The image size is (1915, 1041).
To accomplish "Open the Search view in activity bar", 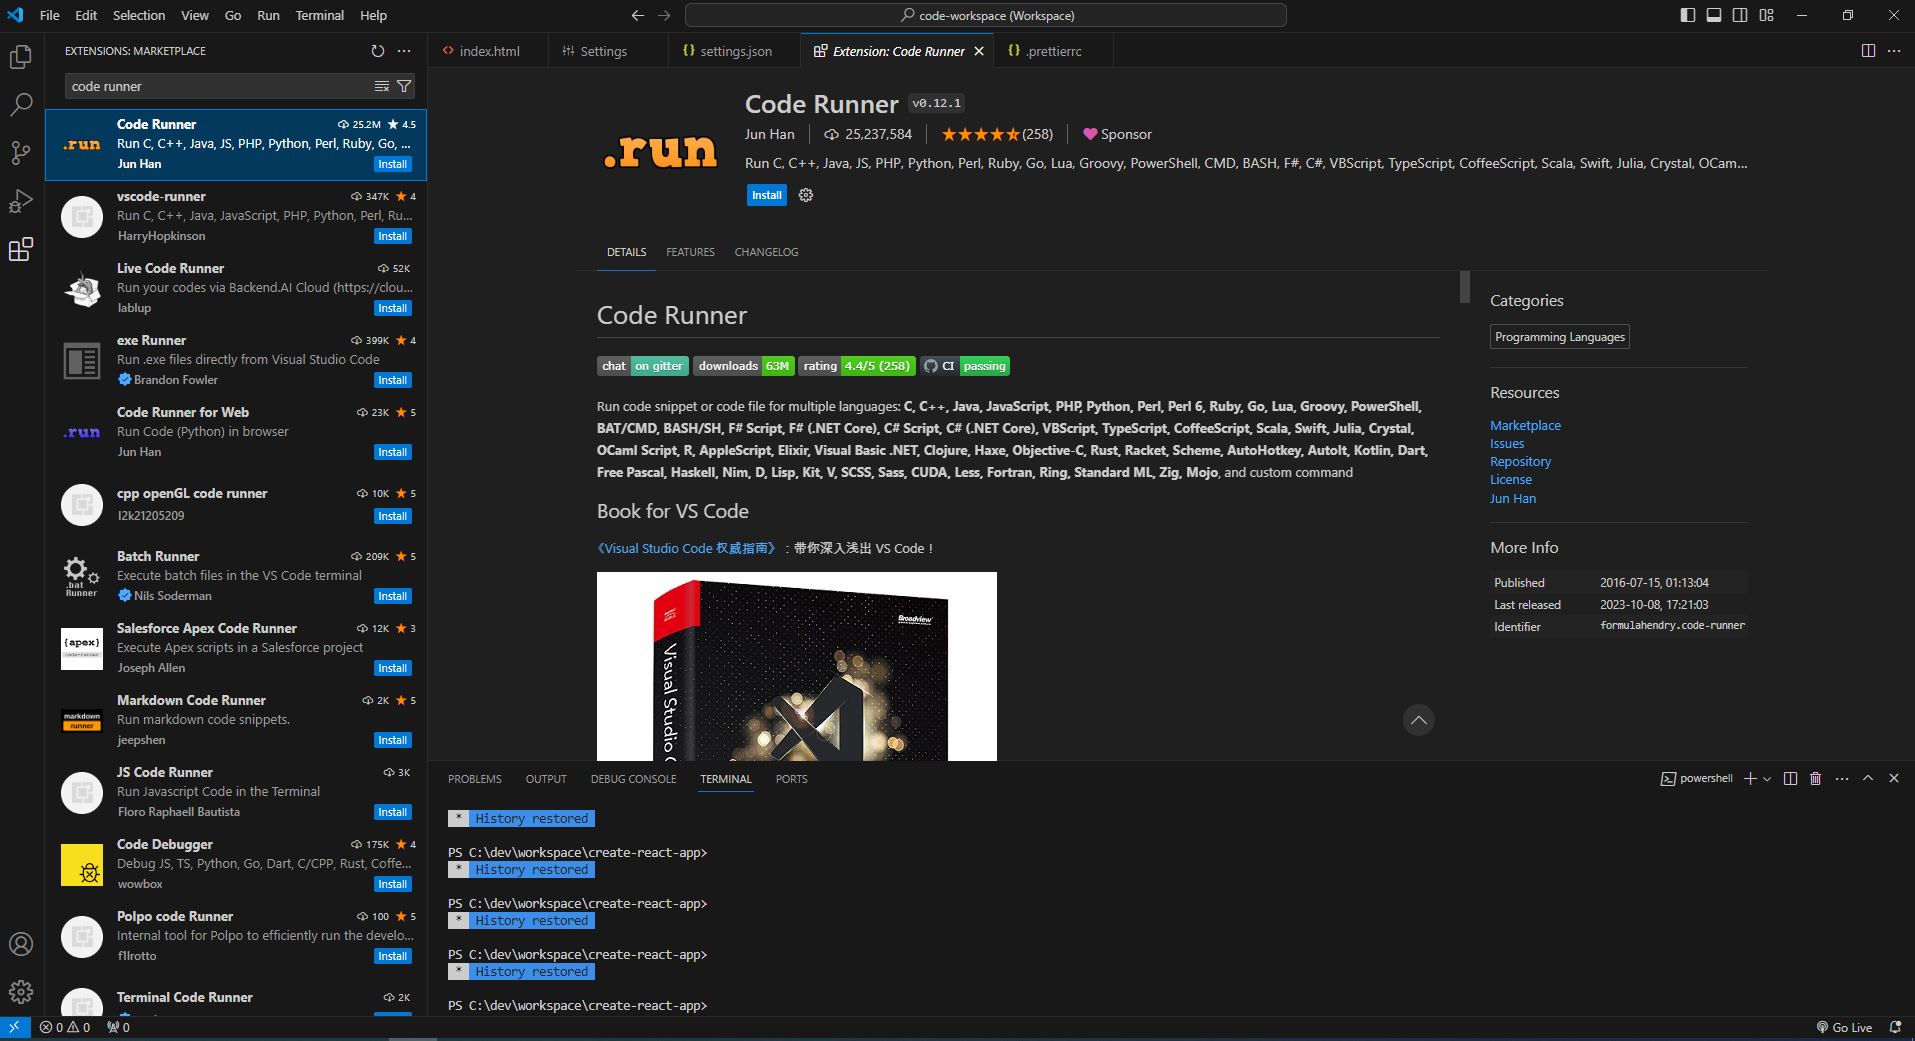I will click(x=21, y=104).
